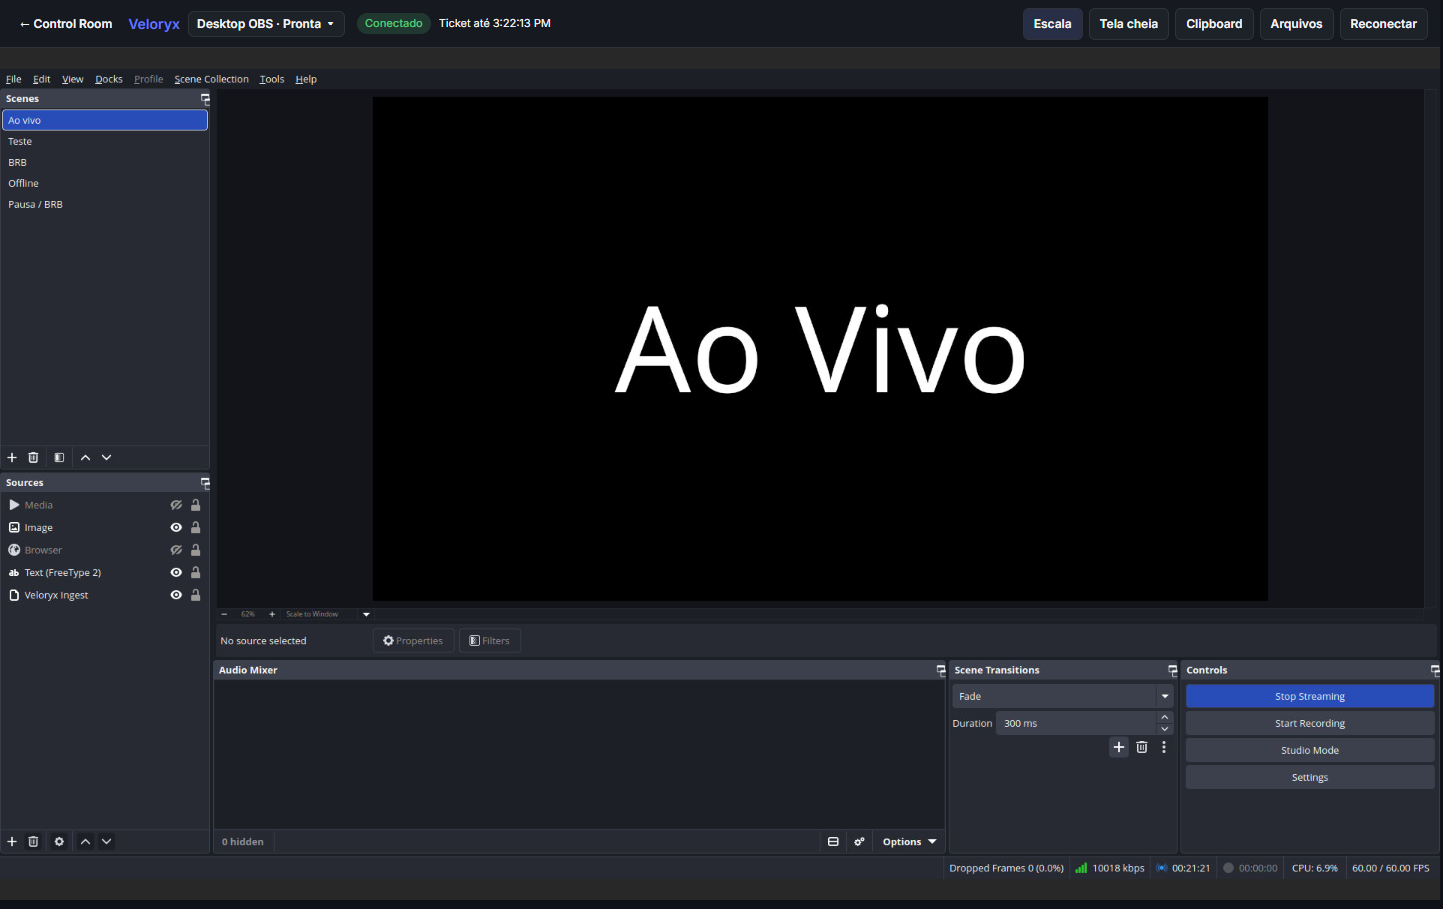The width and height of the screenshot is (1443, 909).
Task: Open the View menu
Action: [x=73, y=79]
